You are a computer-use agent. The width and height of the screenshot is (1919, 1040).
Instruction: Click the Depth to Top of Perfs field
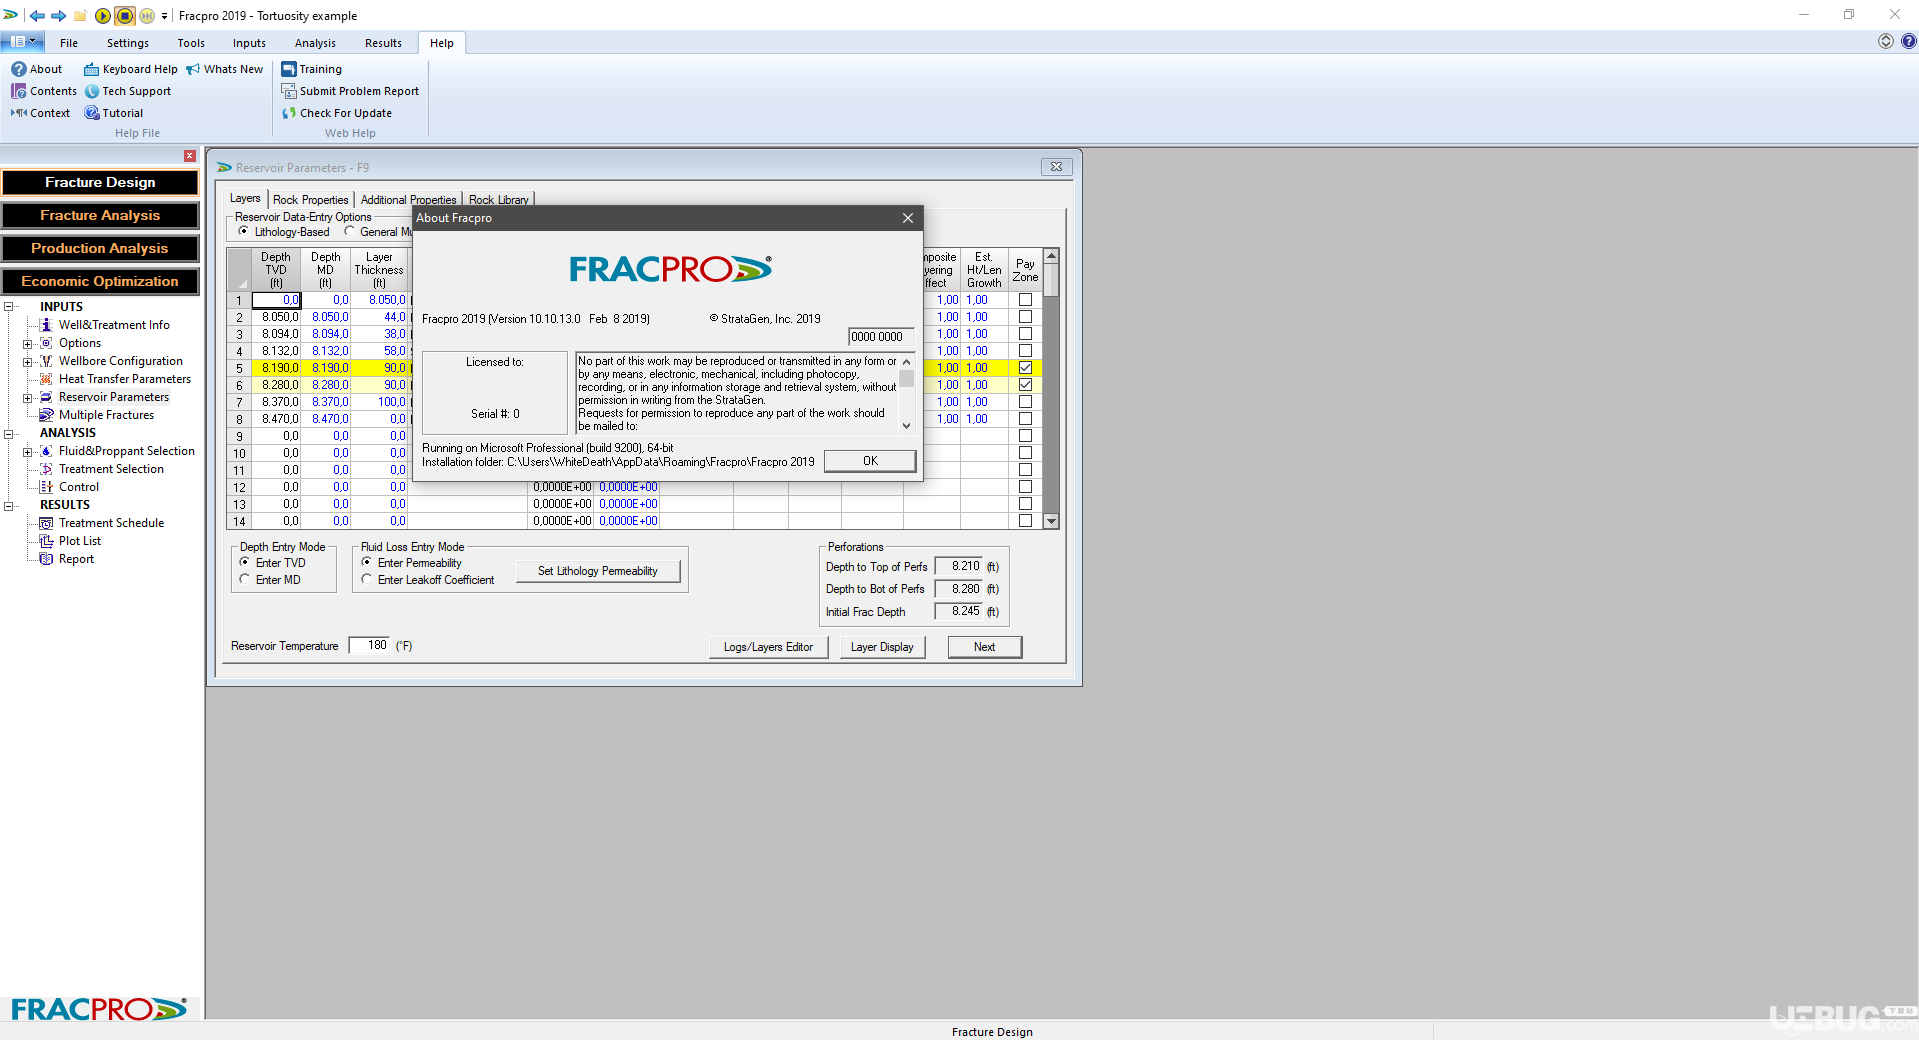[959, 566]
